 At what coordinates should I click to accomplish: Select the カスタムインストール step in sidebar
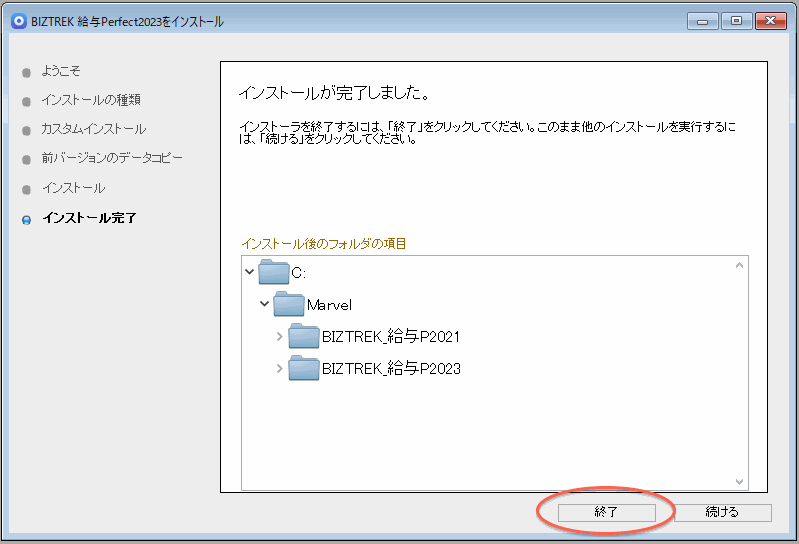click(x=93, y=129)
